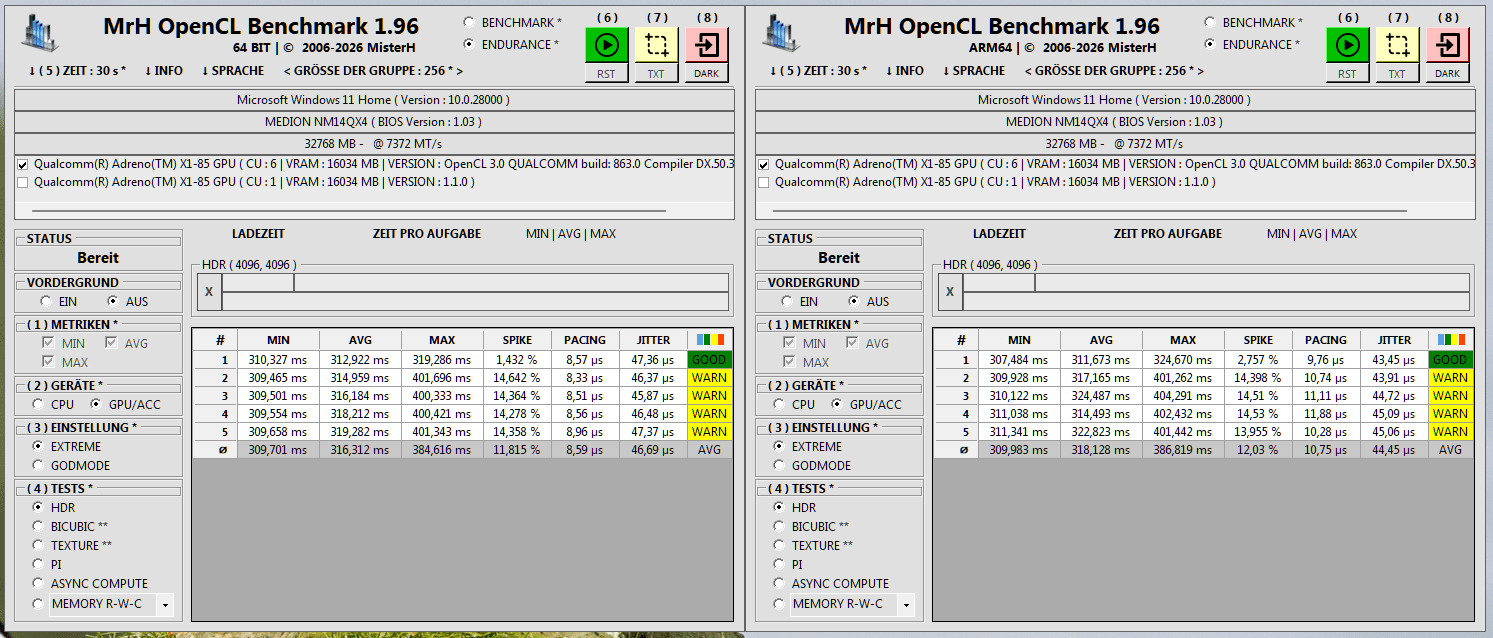The width and height of the screenshot is (1493, 638).
Task: Open SPRACHE language dropdown in 64 BIT window
Action: [233, 71]
